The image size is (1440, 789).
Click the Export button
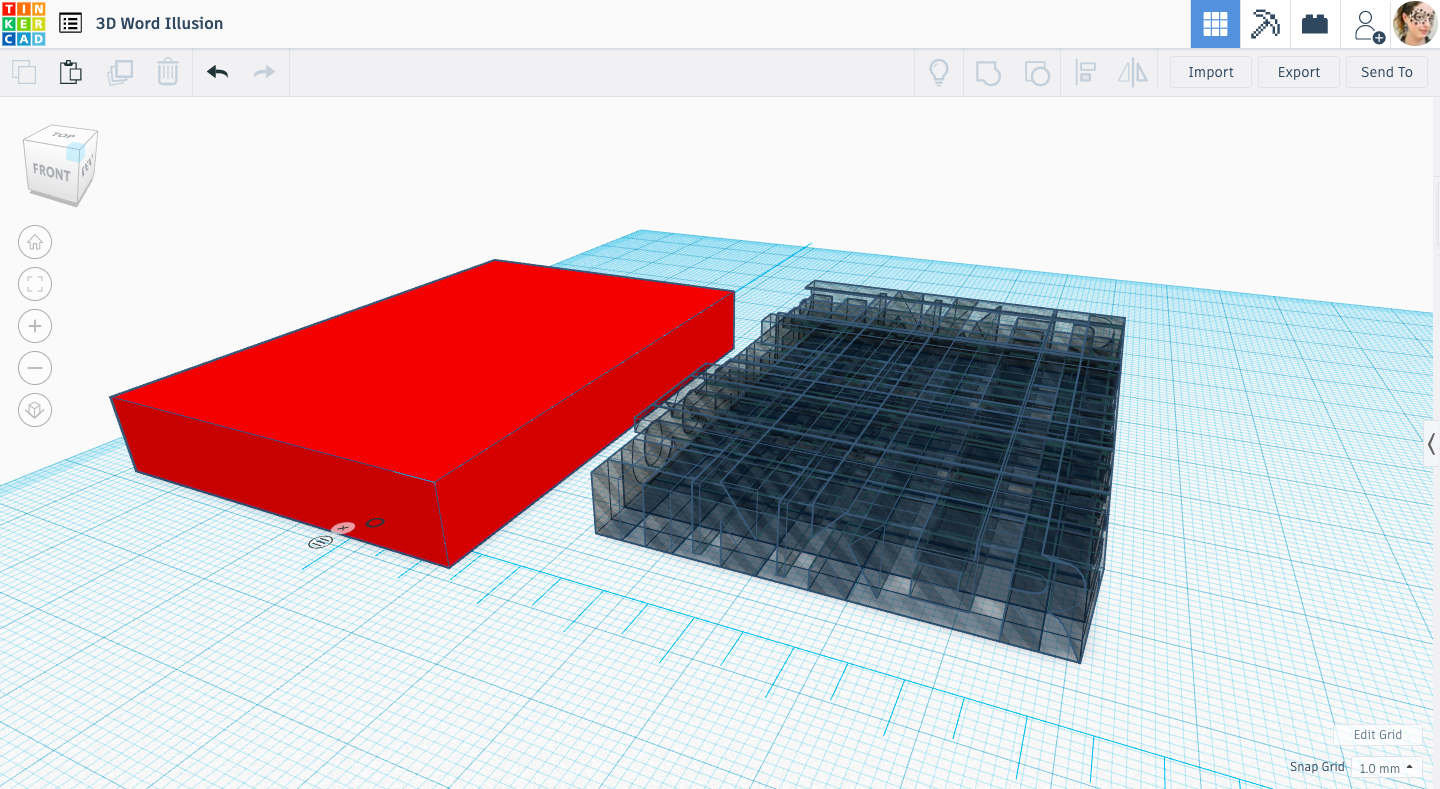(1299, 72)
